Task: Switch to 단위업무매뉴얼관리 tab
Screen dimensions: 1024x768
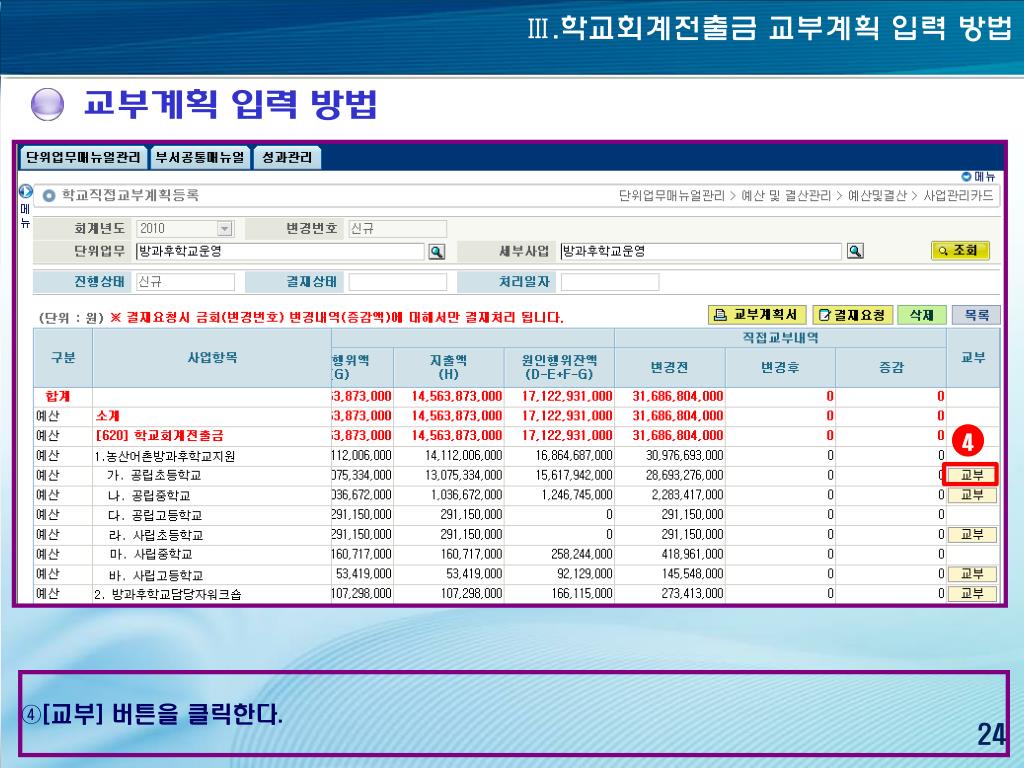Action: [83, 157]
